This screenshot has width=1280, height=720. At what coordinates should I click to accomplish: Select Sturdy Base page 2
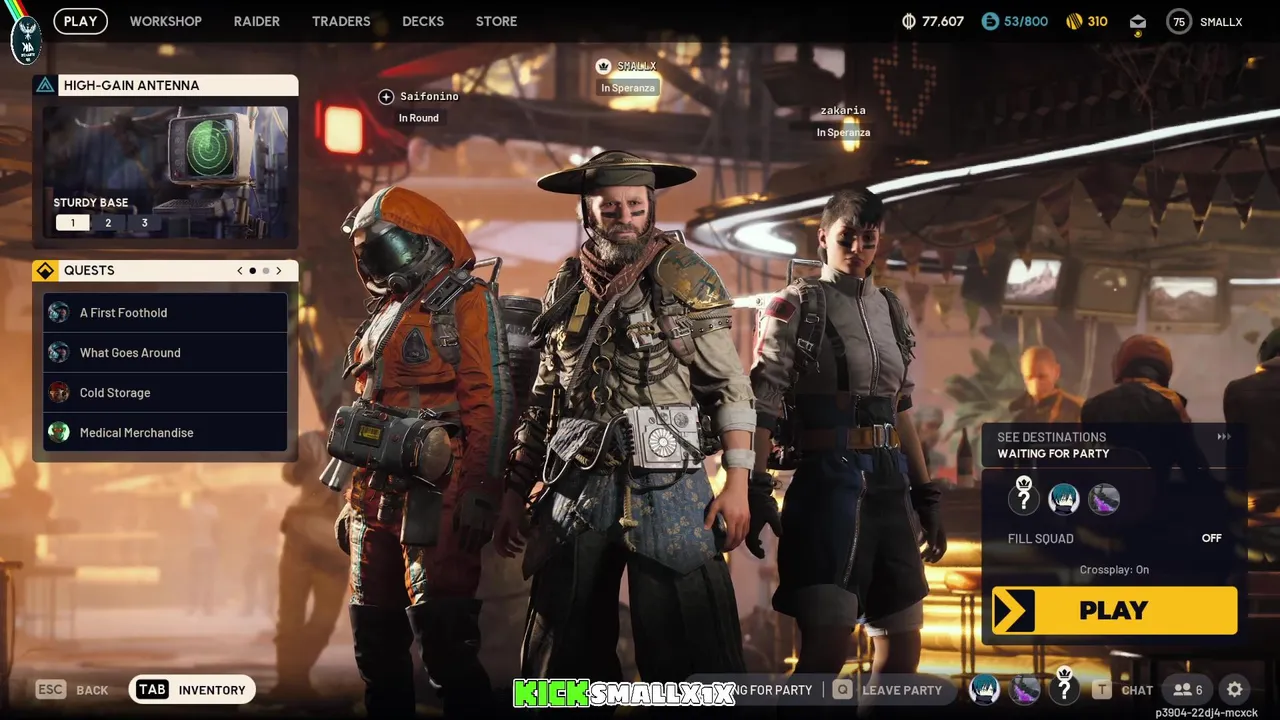pos(108,223)
